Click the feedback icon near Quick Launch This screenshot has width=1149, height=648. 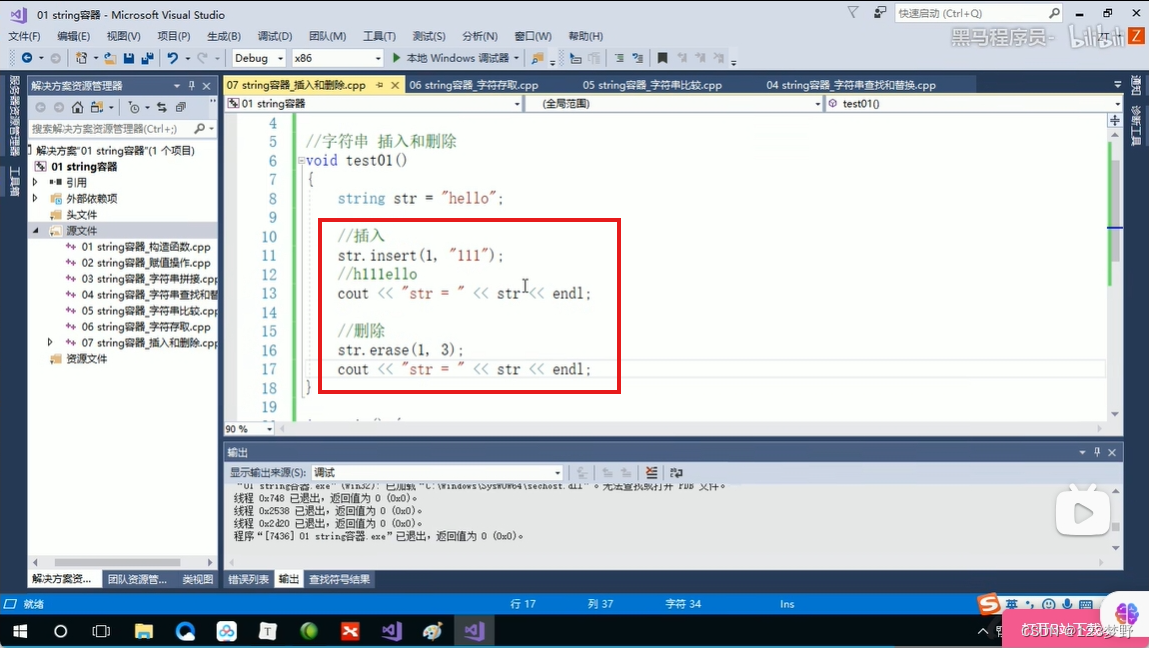(880, 12)
